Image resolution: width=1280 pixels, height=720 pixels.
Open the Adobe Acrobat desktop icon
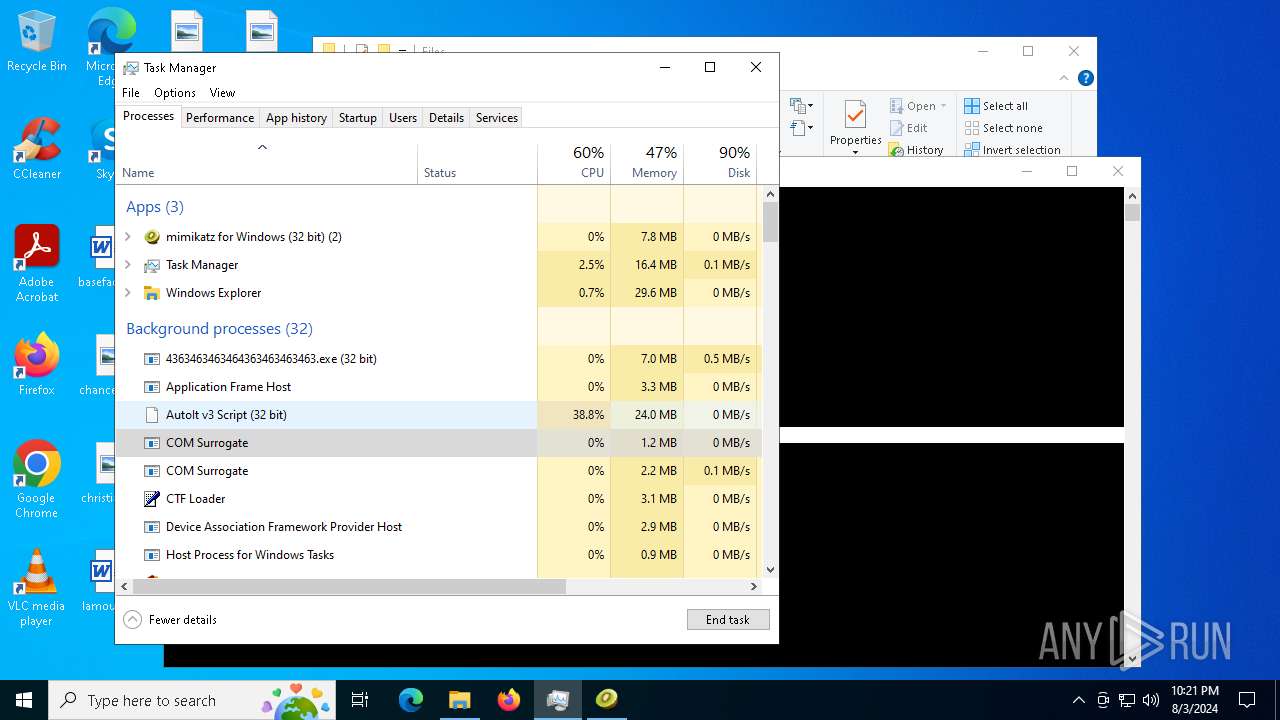point(37,263)
